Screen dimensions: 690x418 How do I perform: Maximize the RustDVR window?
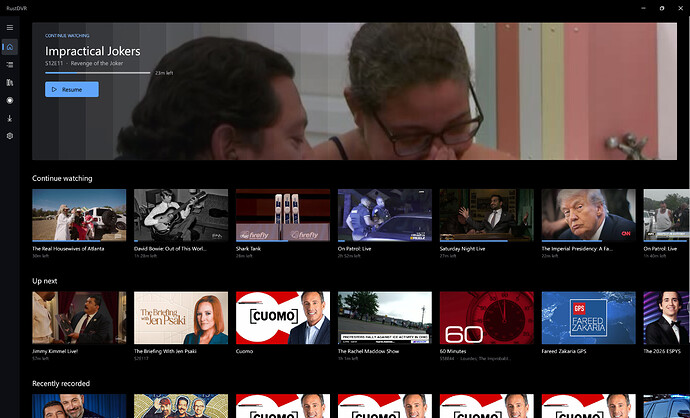point(662,8)
